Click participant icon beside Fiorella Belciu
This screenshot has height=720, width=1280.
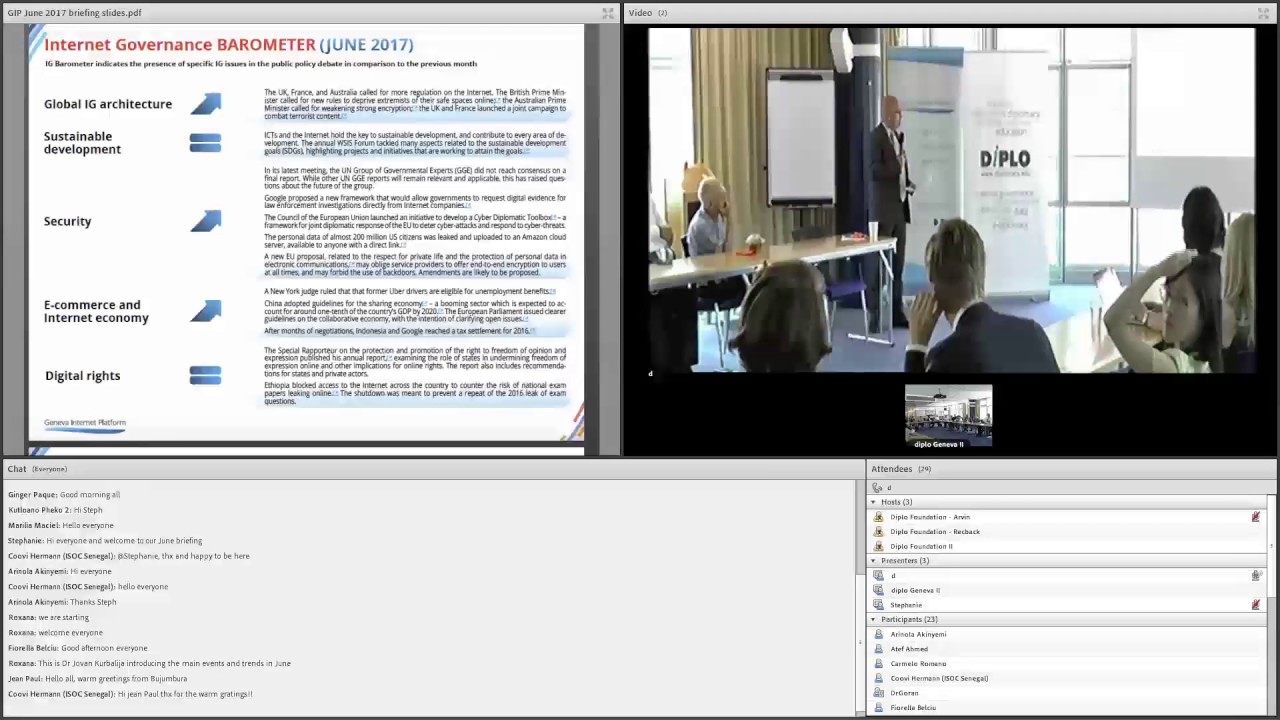point(879,708)
